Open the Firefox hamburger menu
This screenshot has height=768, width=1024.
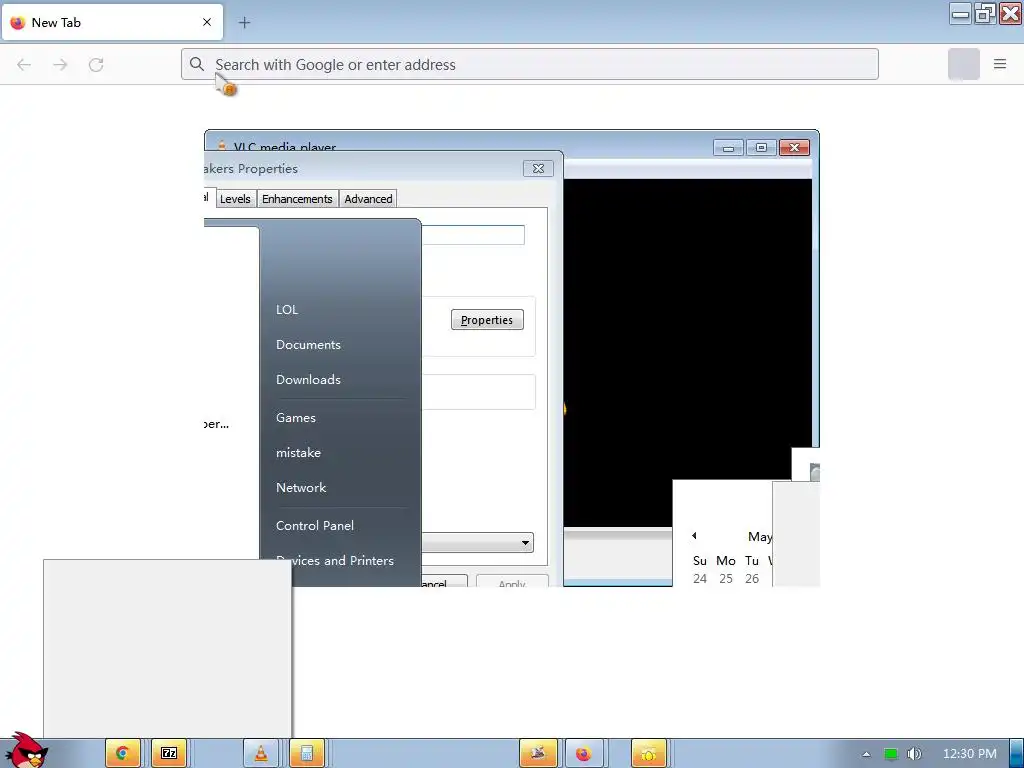(1000, 64)
